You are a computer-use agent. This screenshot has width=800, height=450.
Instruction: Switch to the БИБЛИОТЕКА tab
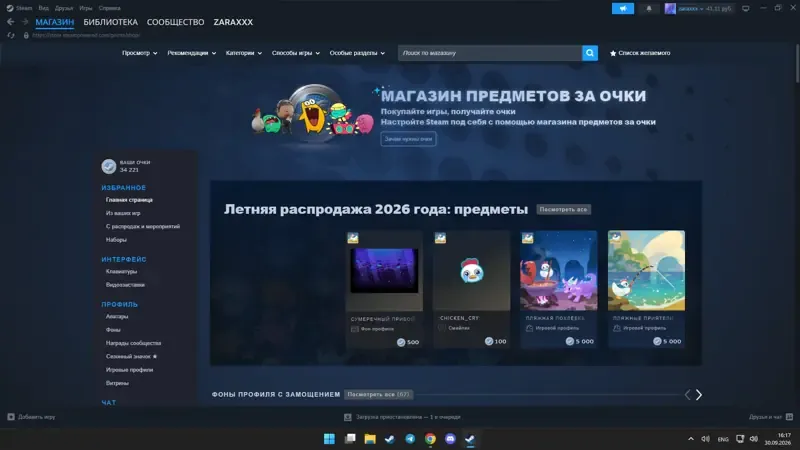click(111, 22)
